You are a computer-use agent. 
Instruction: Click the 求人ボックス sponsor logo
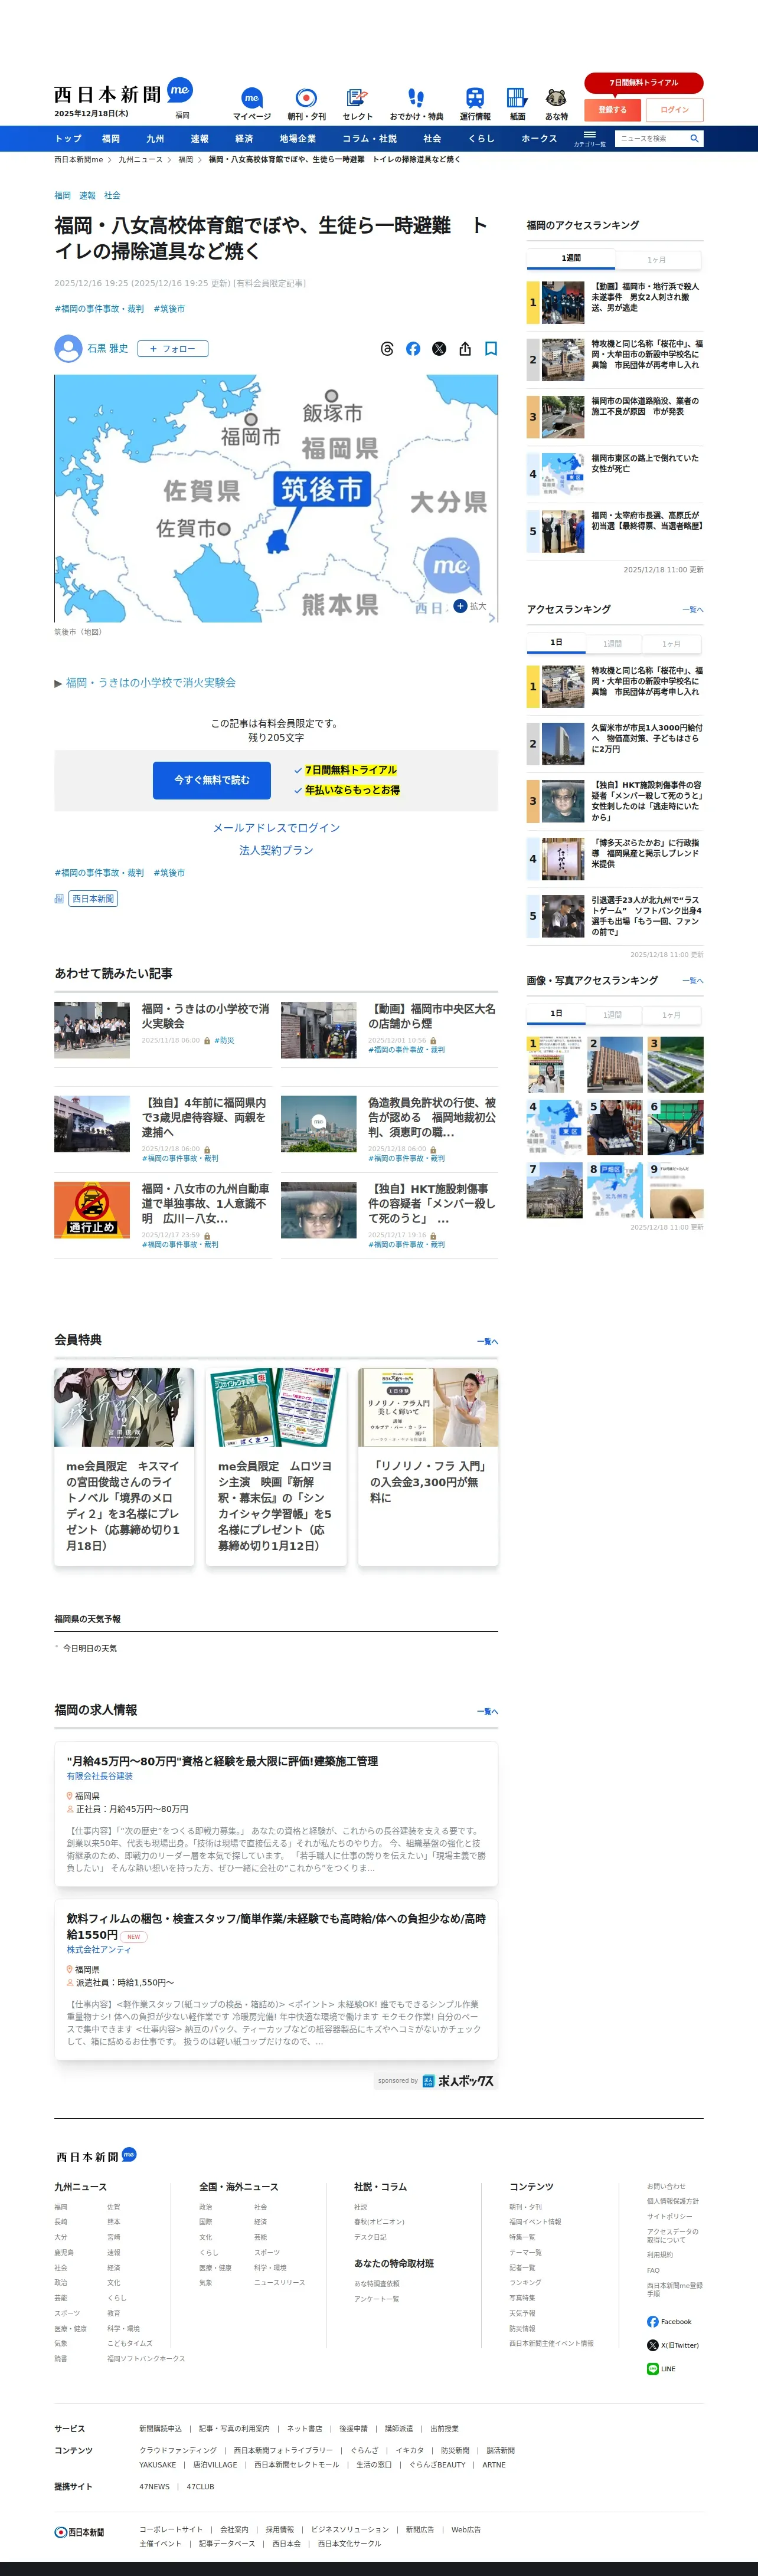458,2081
